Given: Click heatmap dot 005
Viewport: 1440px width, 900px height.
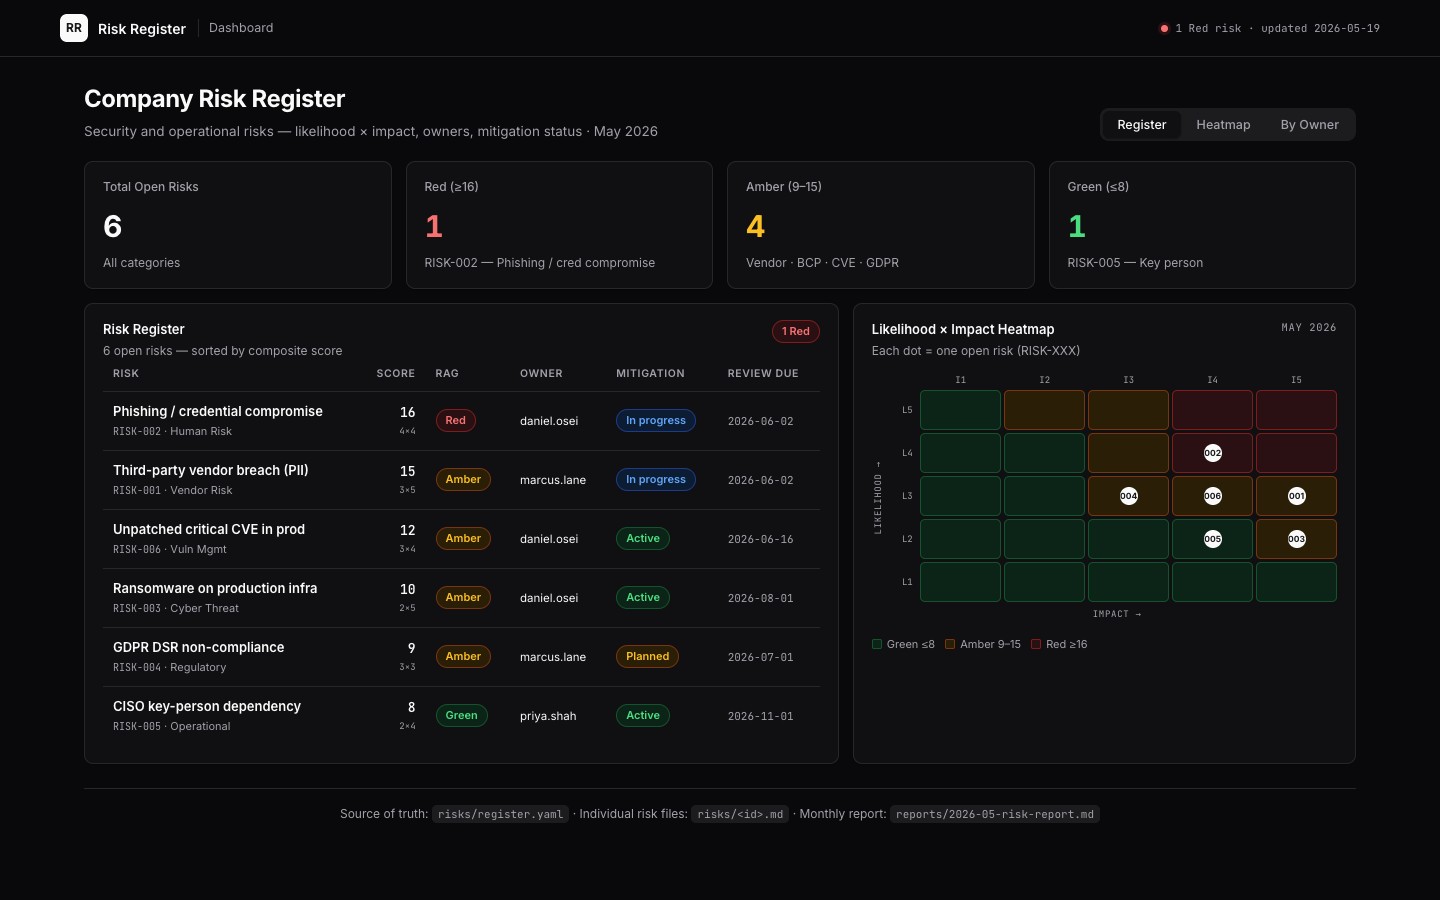Looking at the screenshot, I should coord(1212,539).
